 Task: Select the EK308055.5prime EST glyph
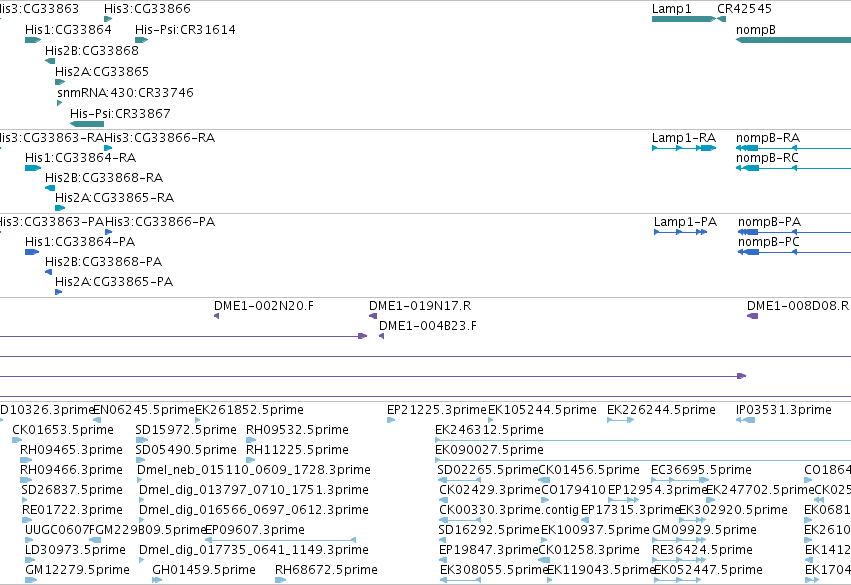point(460,580)
